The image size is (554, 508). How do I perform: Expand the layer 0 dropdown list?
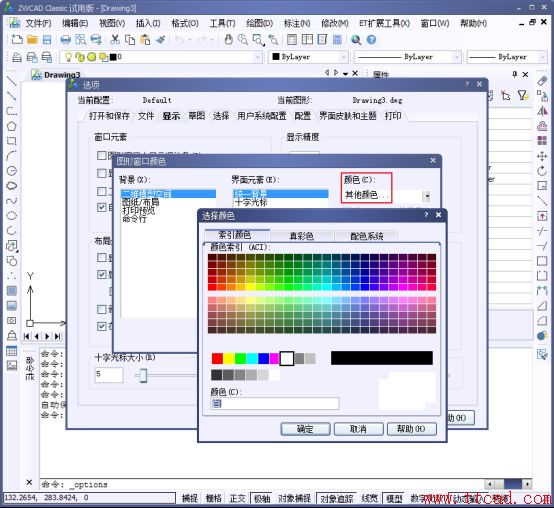[x=258, y=57]
